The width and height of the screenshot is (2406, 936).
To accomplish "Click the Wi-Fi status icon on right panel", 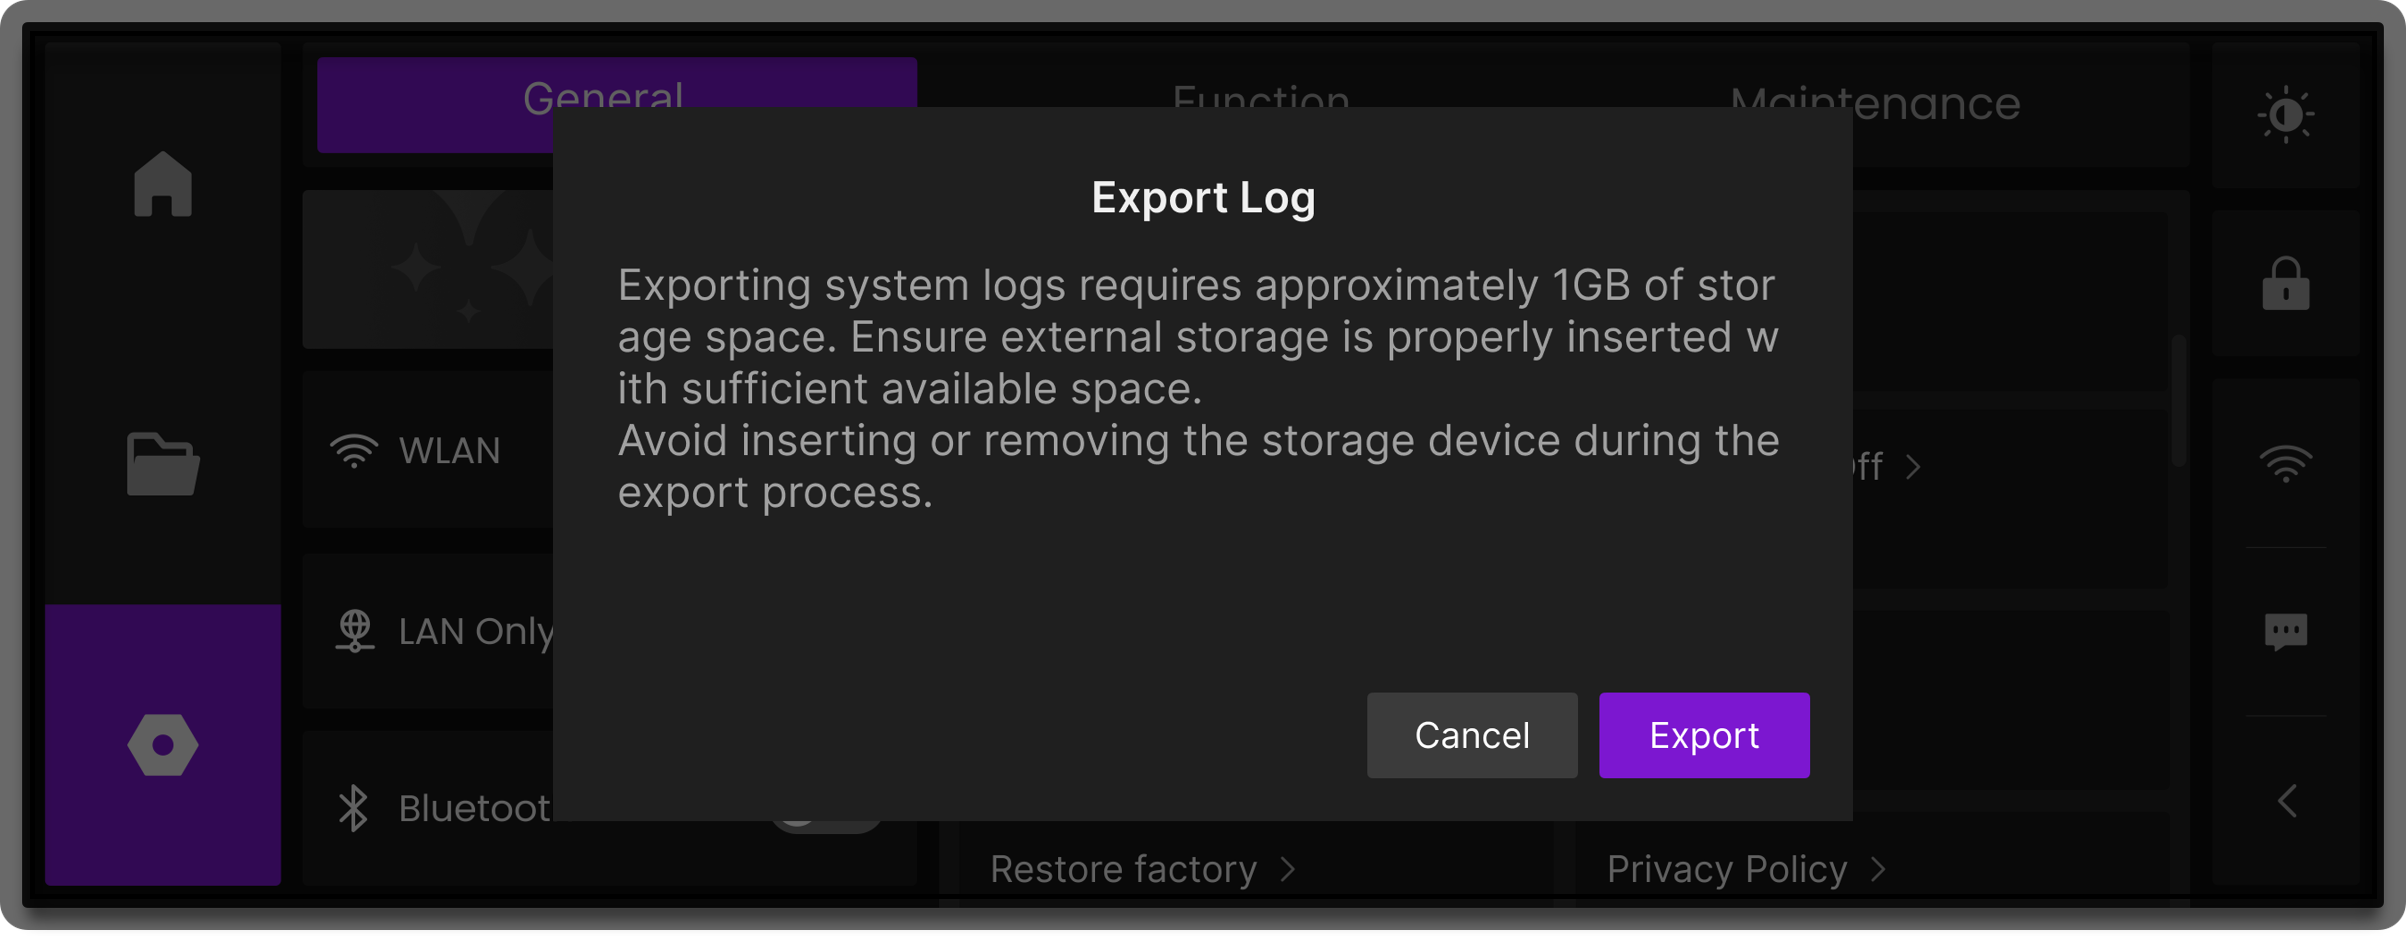I will (2285, 464).
